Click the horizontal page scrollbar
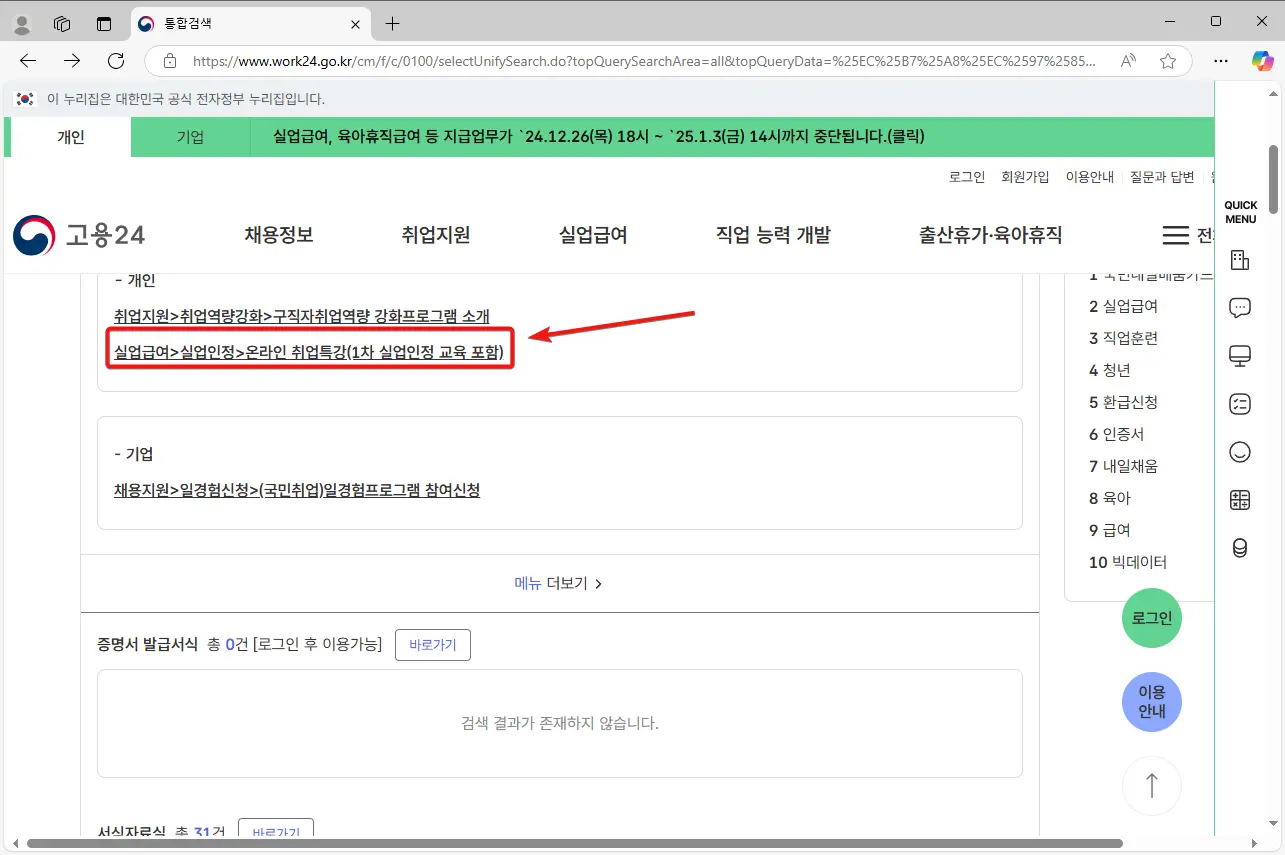1285x855 pixels. (x=575, y=843)
